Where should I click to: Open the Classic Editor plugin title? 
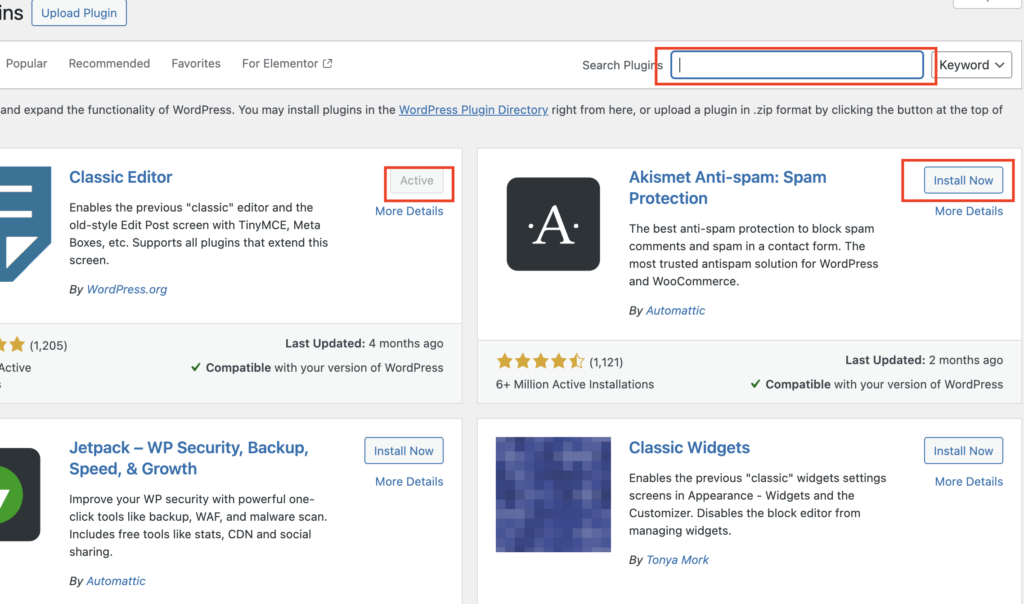point(121,177)
